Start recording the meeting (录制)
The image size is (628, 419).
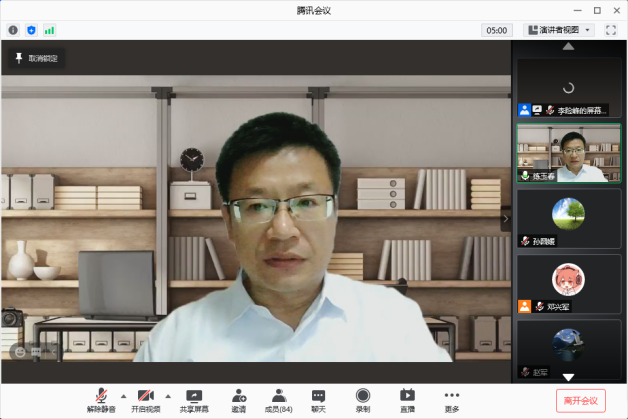[x=362, y=399]
